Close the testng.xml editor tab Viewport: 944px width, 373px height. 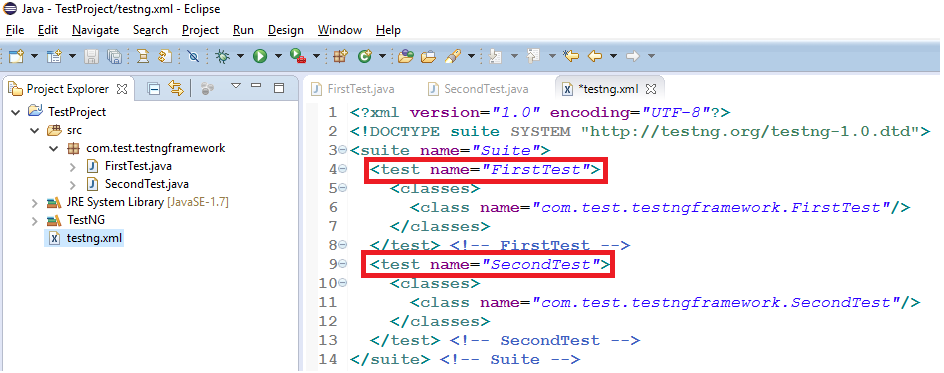tap(650, 89)
